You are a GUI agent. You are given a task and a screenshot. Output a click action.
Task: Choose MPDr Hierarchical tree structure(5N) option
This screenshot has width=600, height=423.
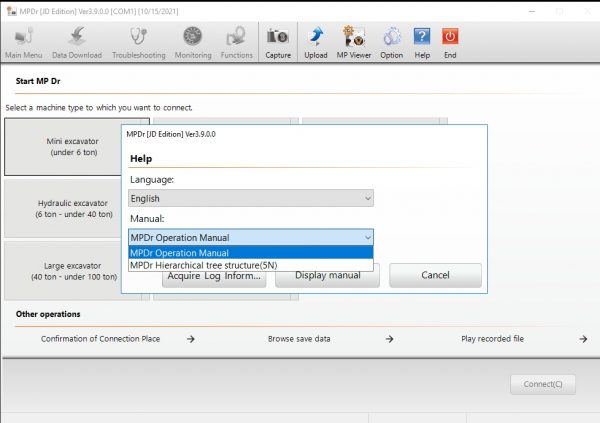coord(251,265)
